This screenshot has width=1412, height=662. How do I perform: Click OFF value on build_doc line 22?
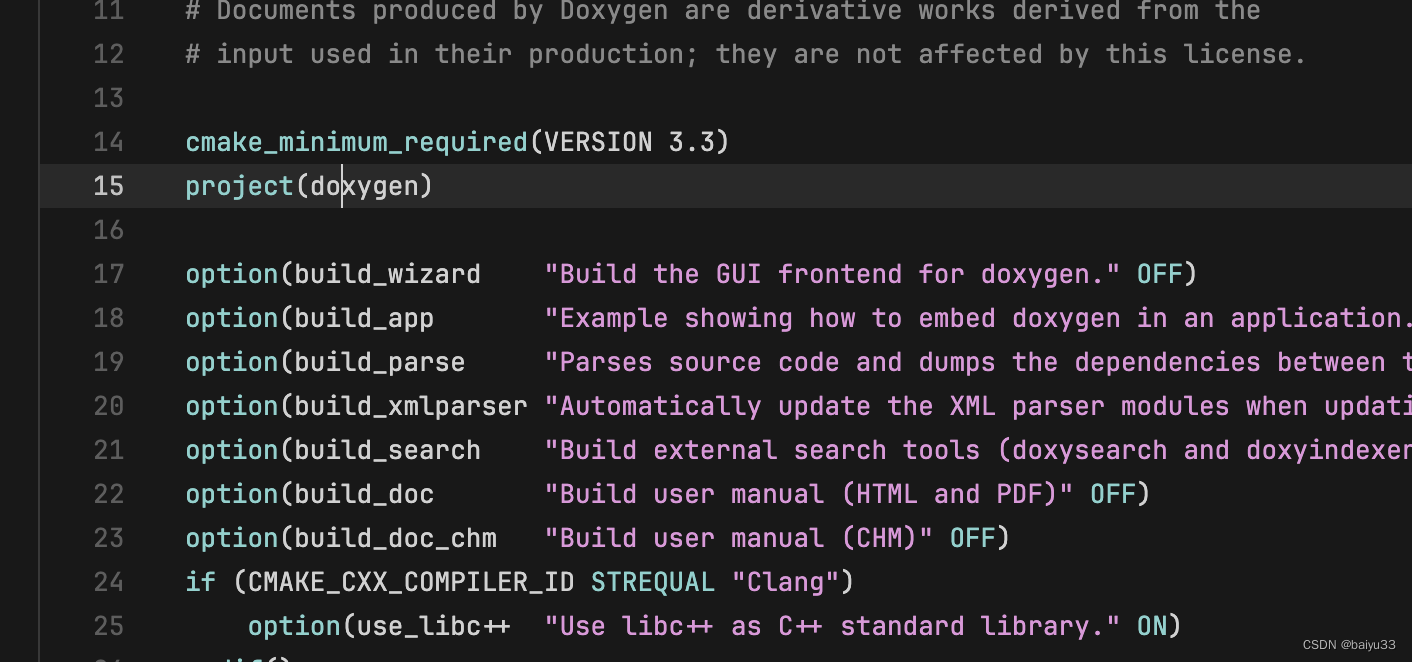(x=1113, y=494)
